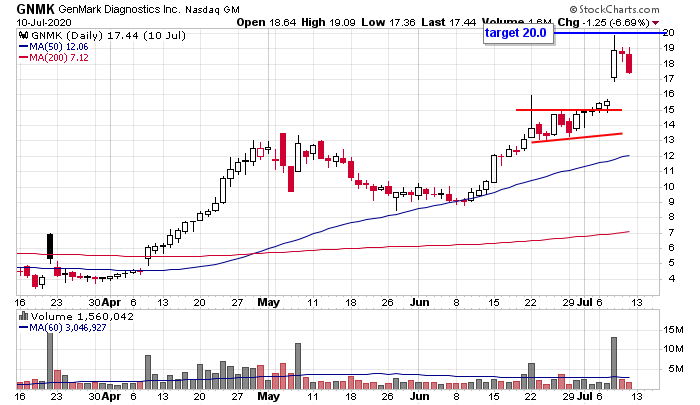
Task: Select the red MA(200) legend line marker
Action: pos(23,58)
